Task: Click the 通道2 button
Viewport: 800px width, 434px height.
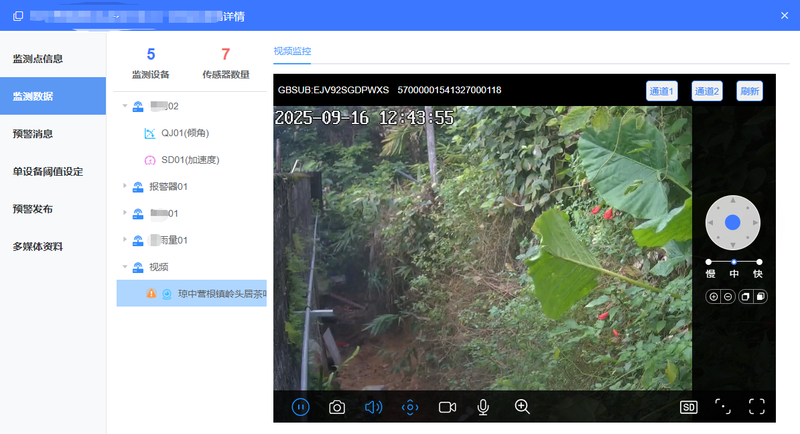Action: [x=706, y=91]
